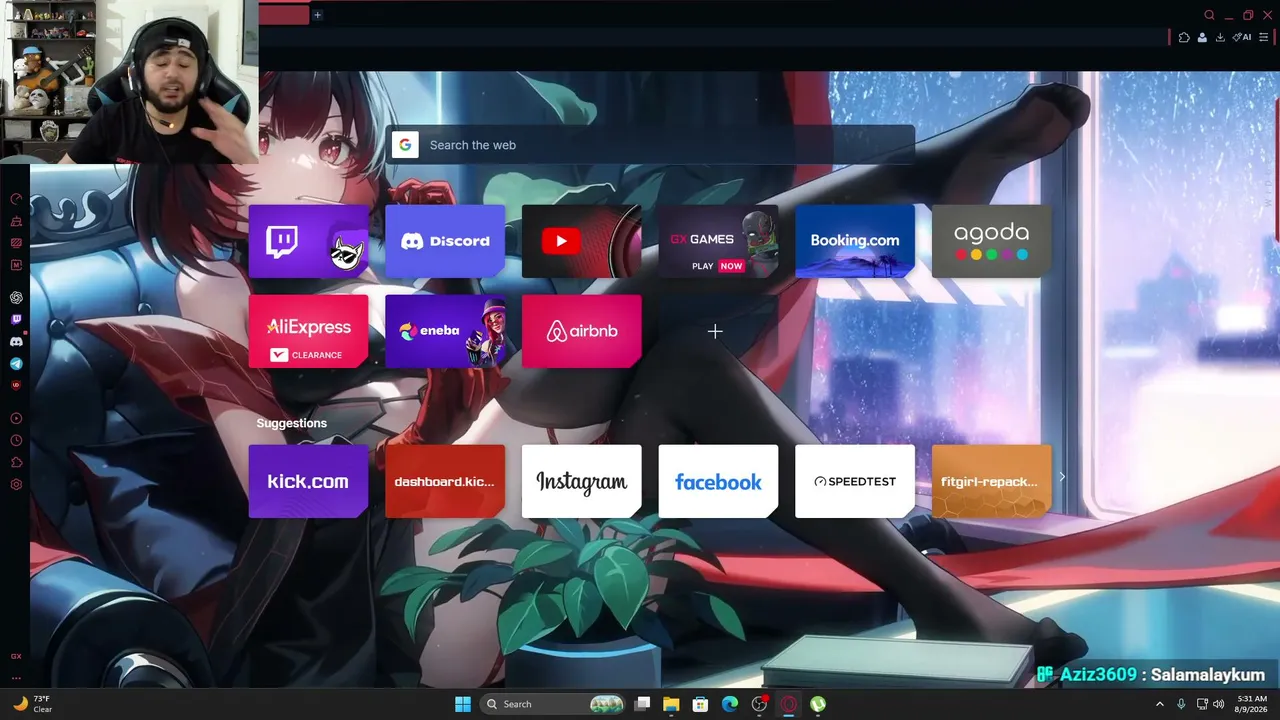
Task: Open the AI assistant toolbar button
Action: coord(1242,38)
